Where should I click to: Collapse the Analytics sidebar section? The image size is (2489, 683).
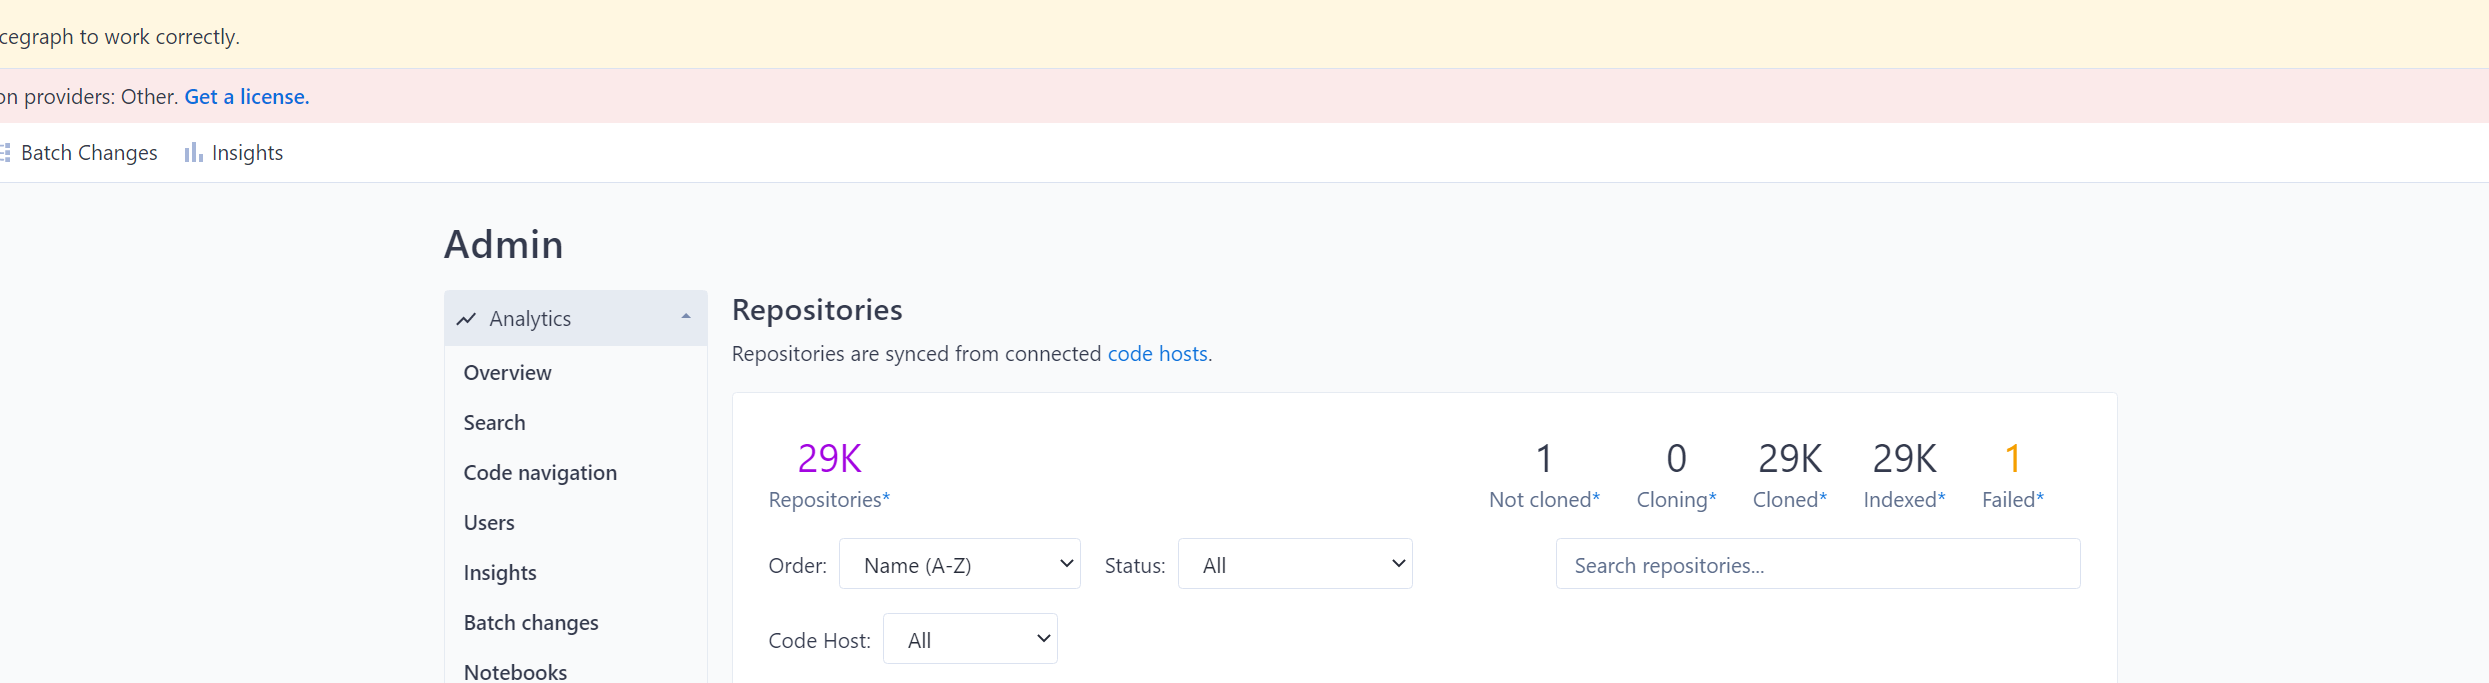(684, 318)
